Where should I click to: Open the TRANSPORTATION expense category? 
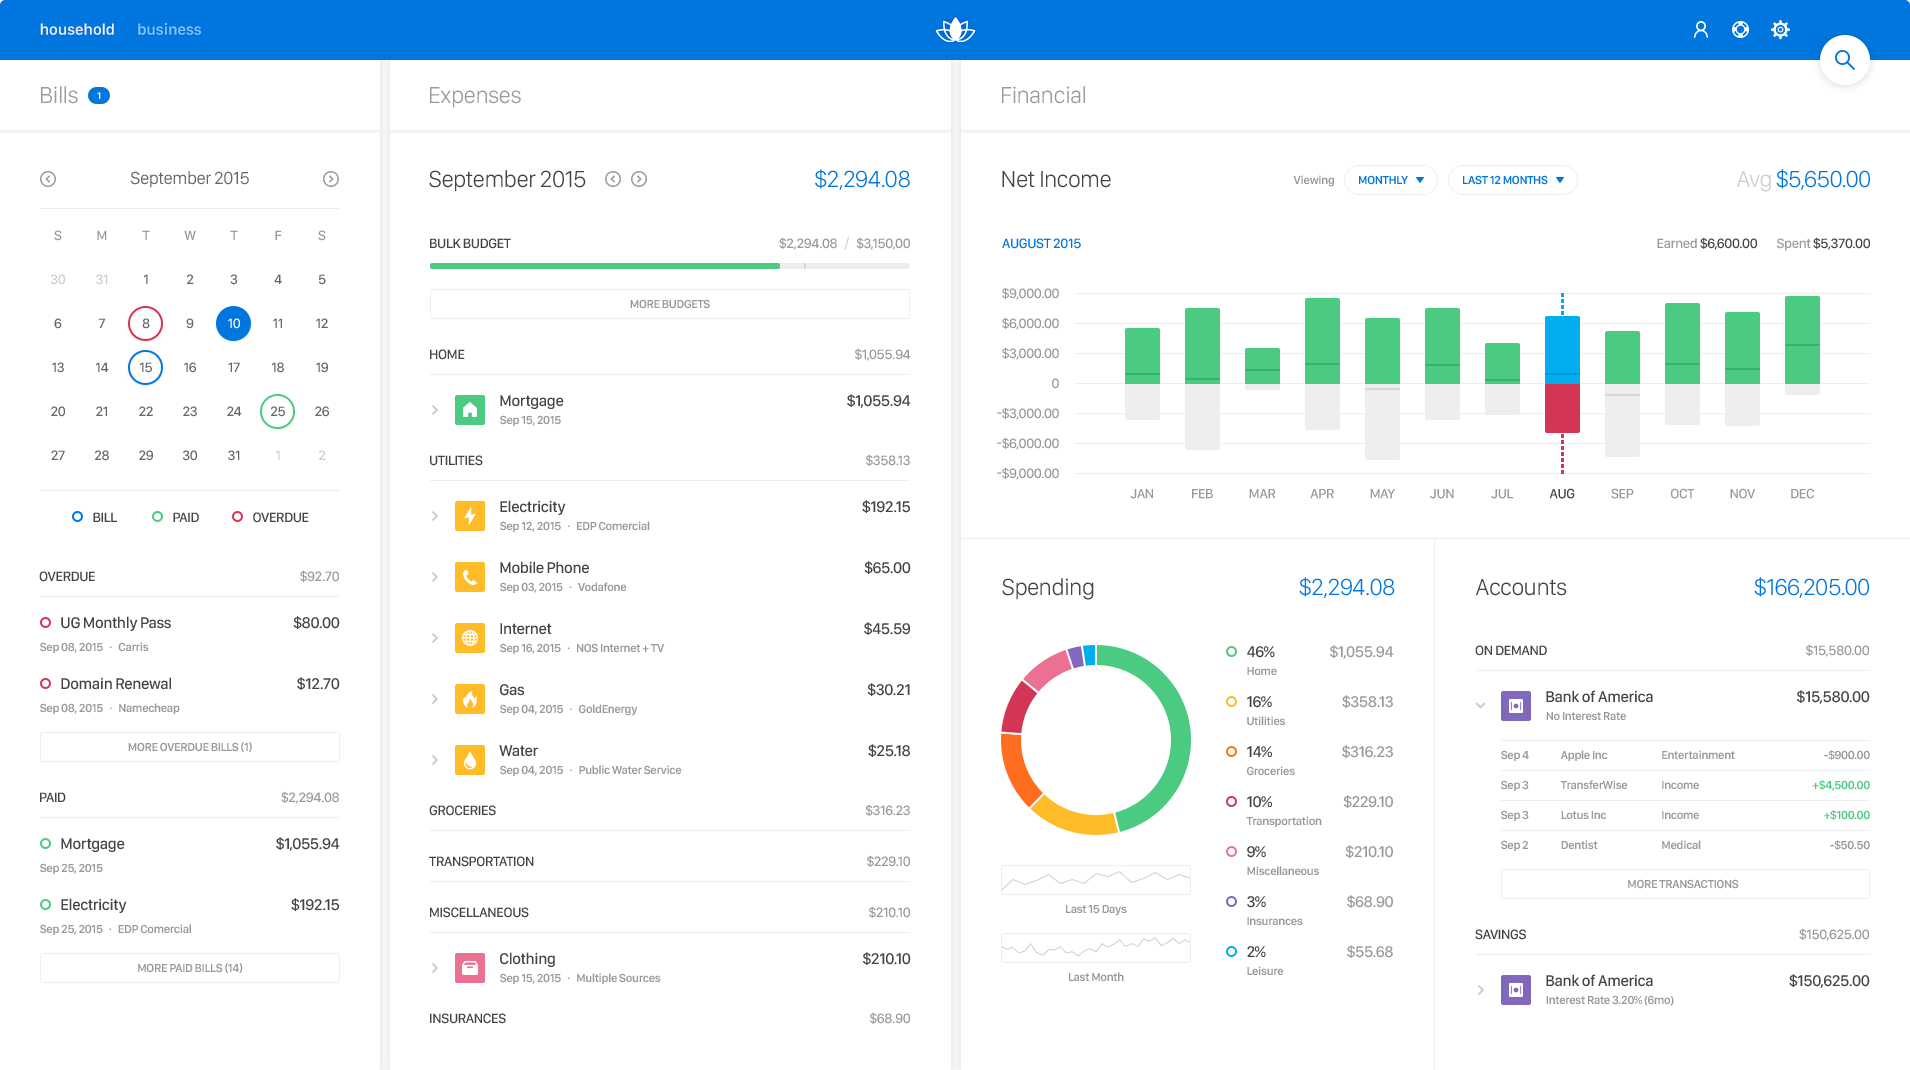[669, 862]
